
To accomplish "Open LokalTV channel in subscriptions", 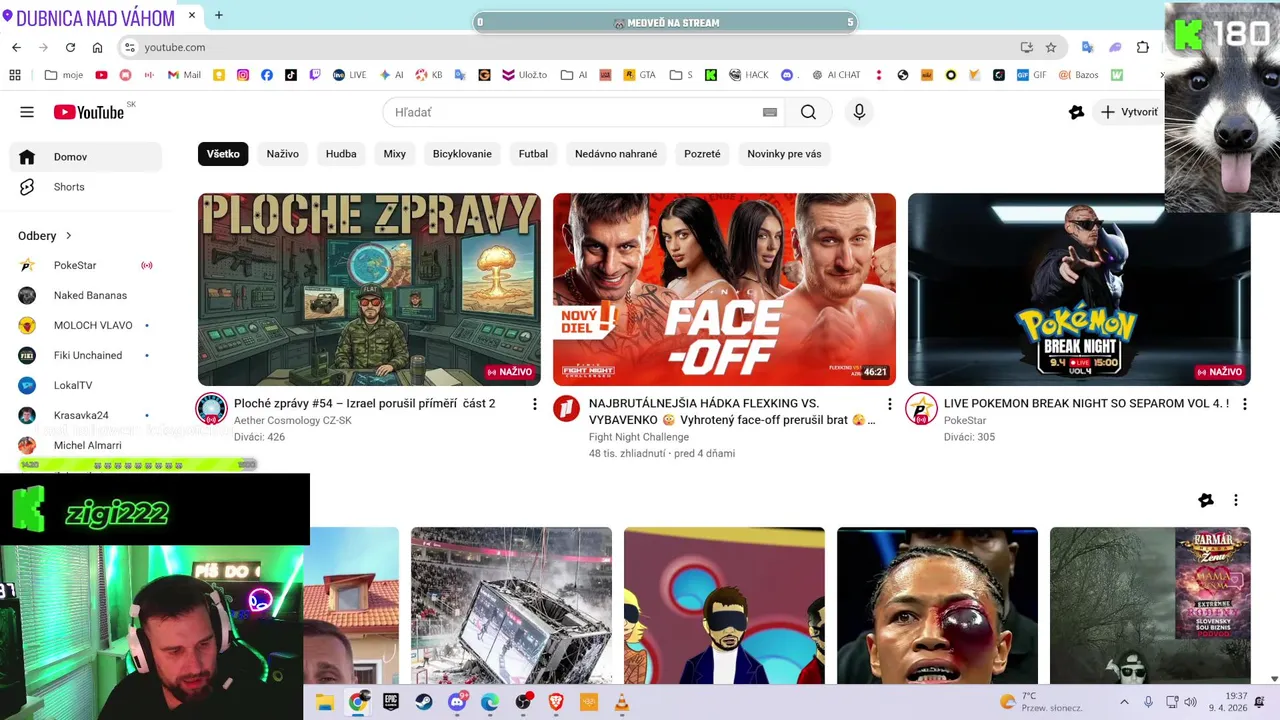I will click(85, 385).
